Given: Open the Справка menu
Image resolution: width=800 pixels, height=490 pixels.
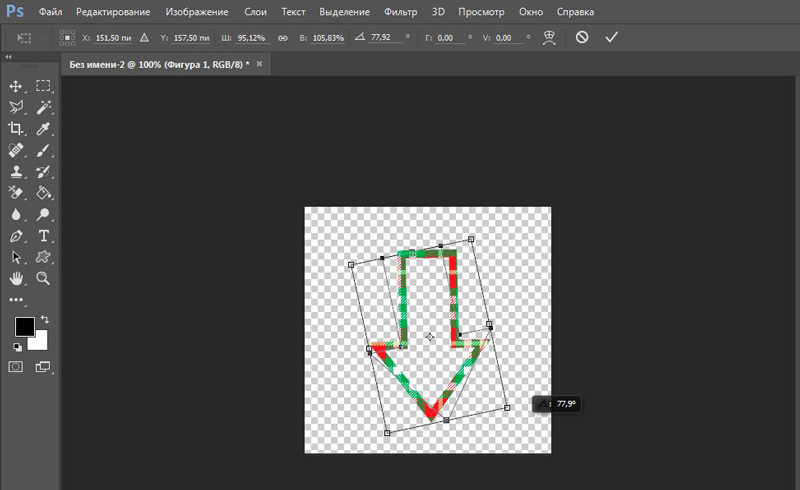Looking at the screenshot, I should click(575, 12).
